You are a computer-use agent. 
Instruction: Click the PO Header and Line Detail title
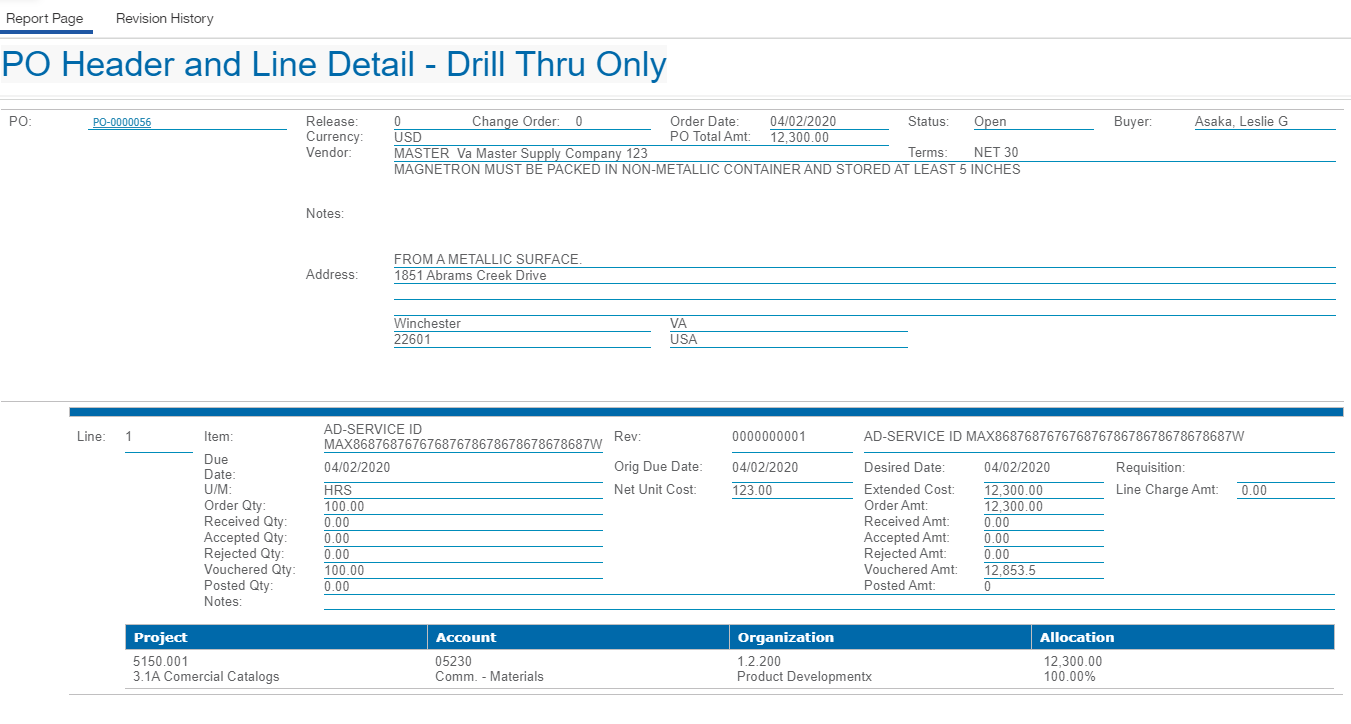tap(334, 65)
